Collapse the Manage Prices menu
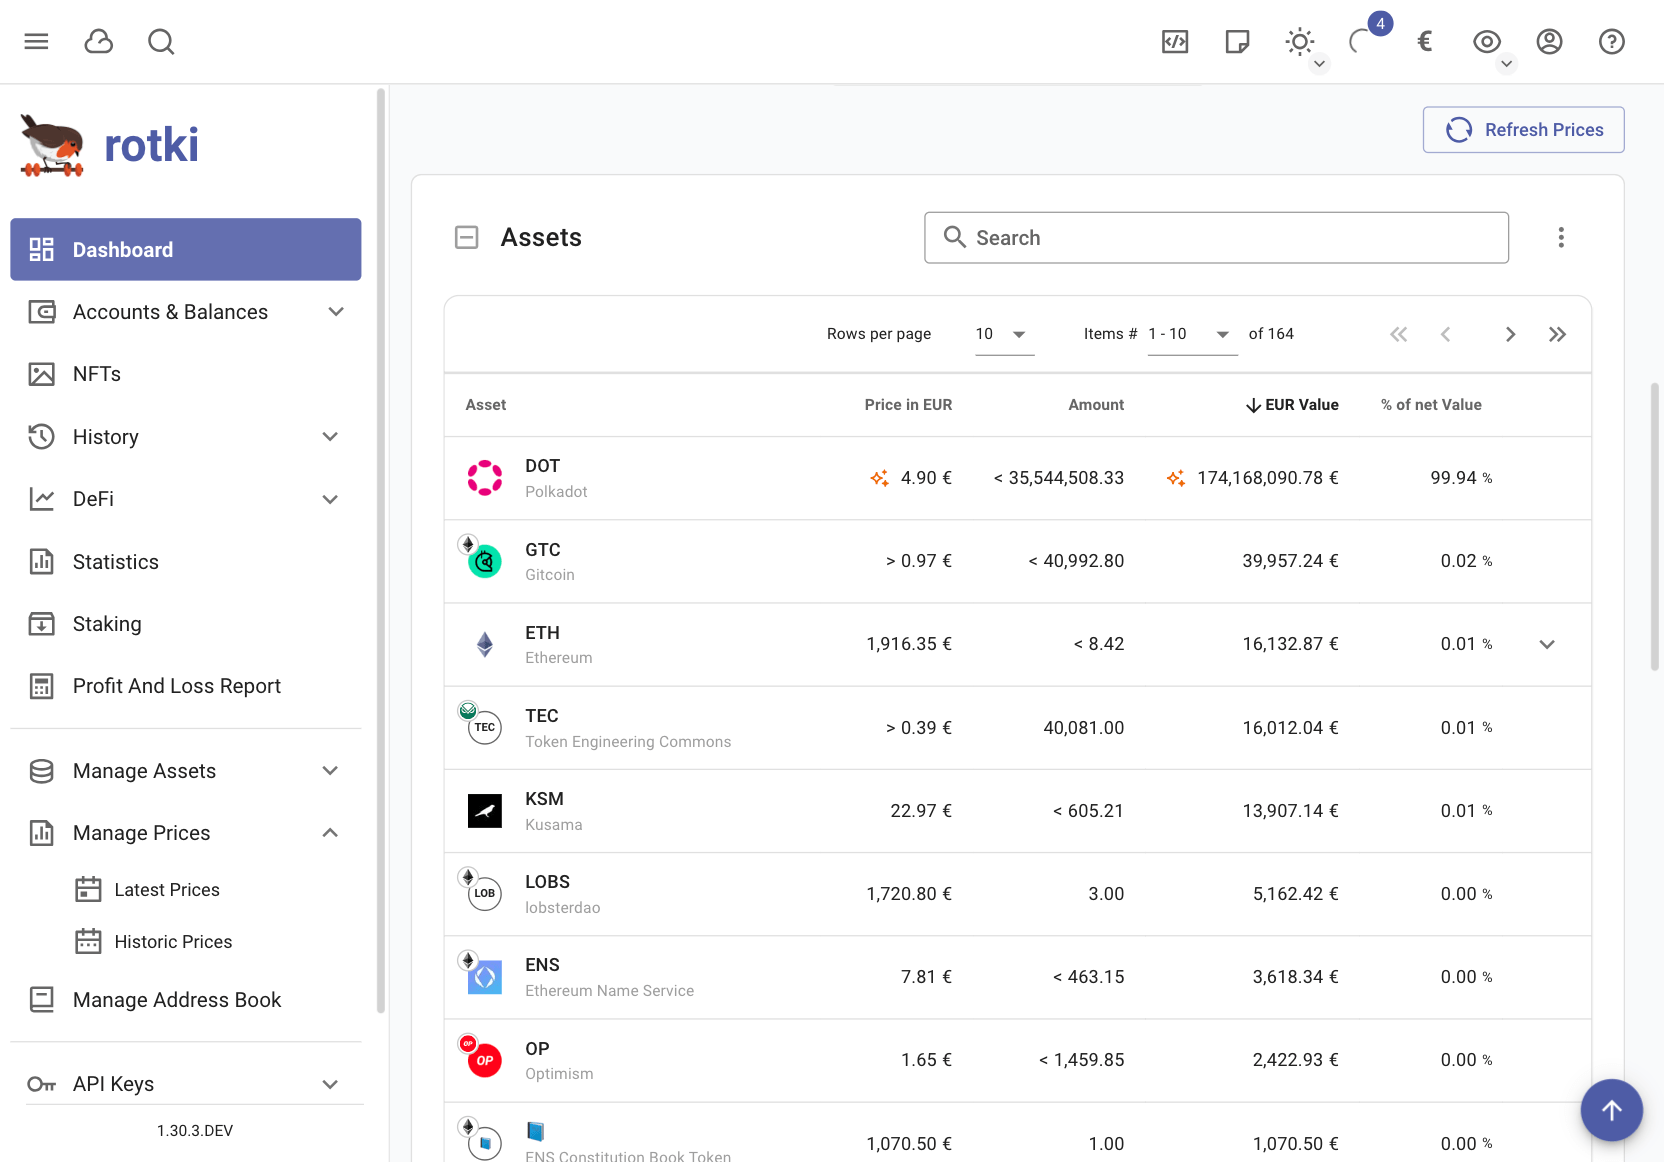This screenshot has width=1664, height=1162. pyautogui.click(x=186, y=833)
